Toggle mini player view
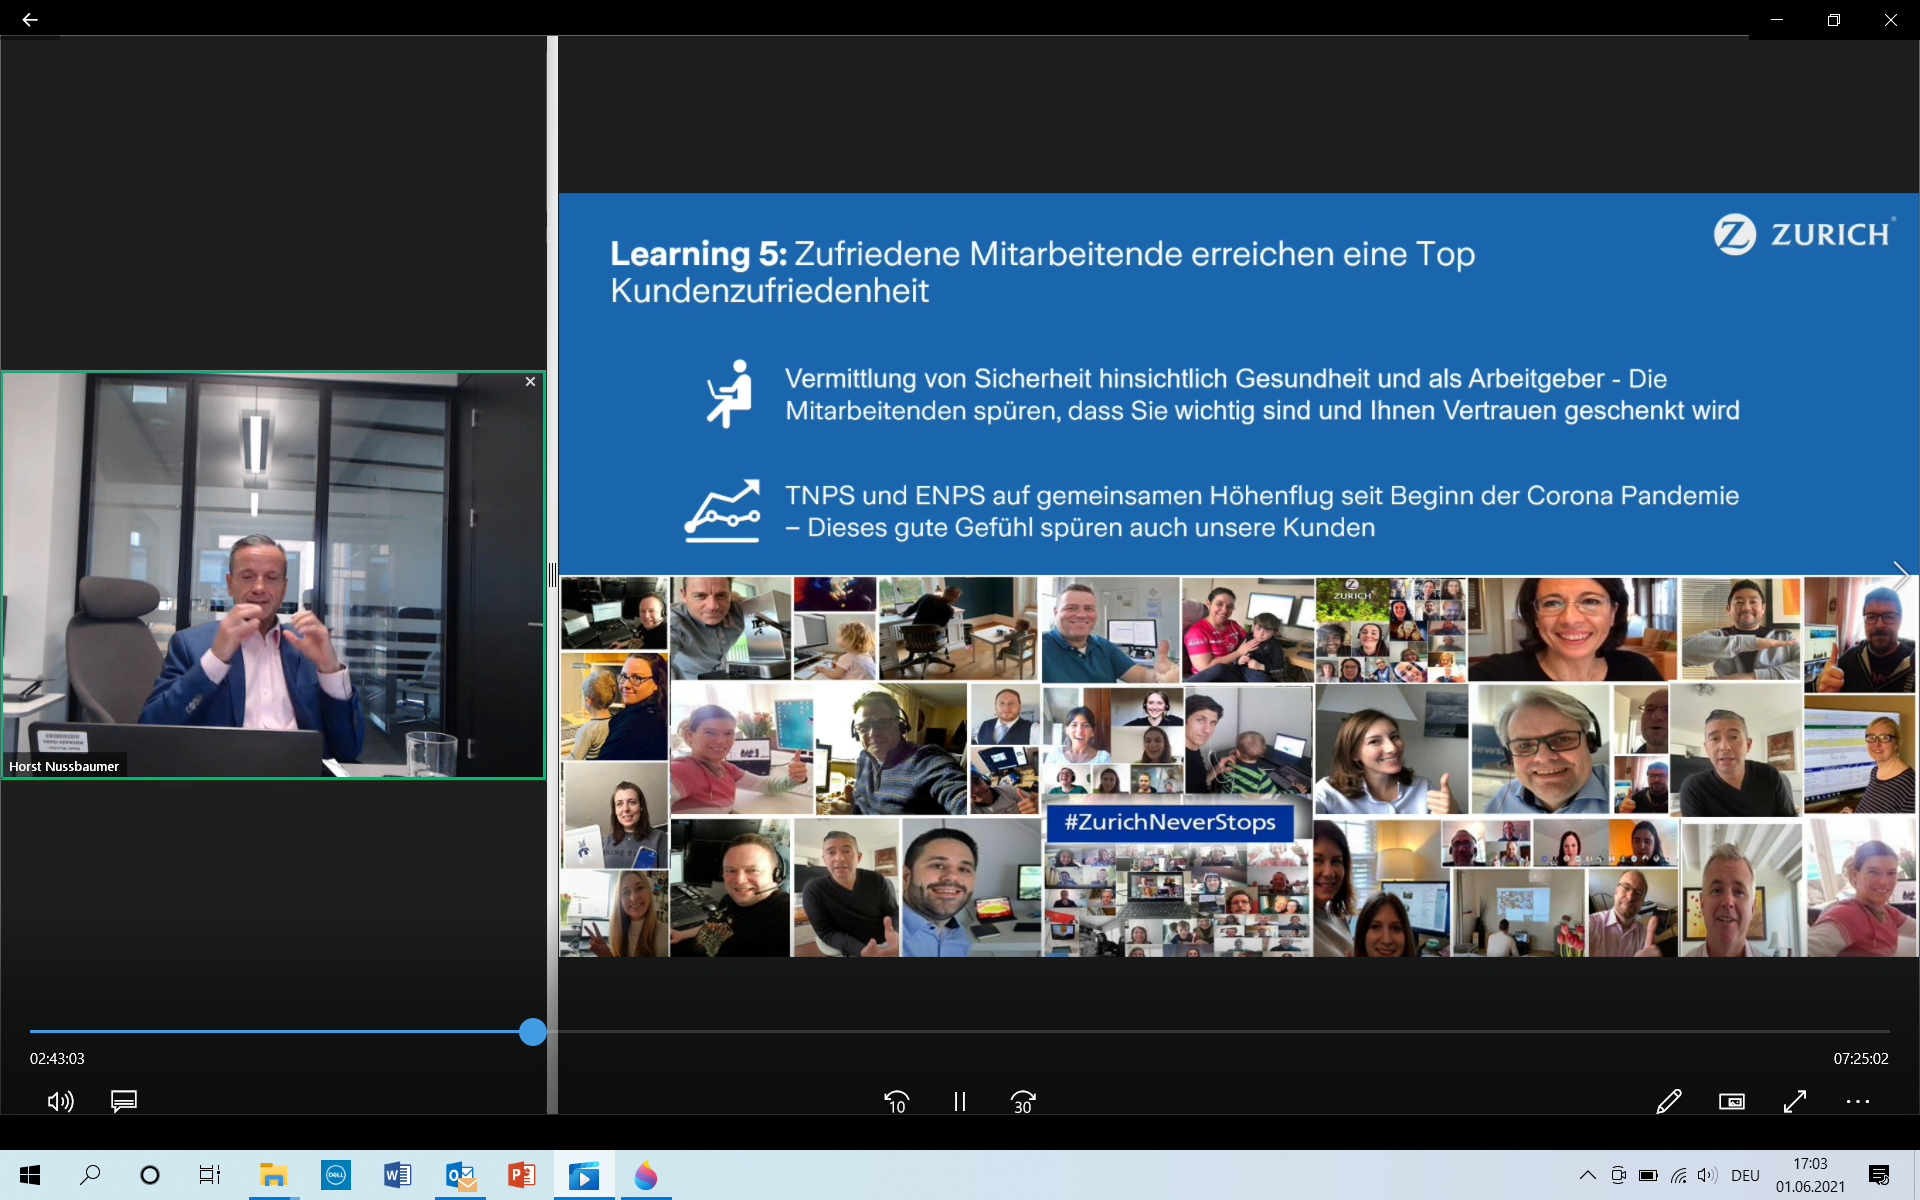The image size is (1920, 1200). [1731, 1101]
